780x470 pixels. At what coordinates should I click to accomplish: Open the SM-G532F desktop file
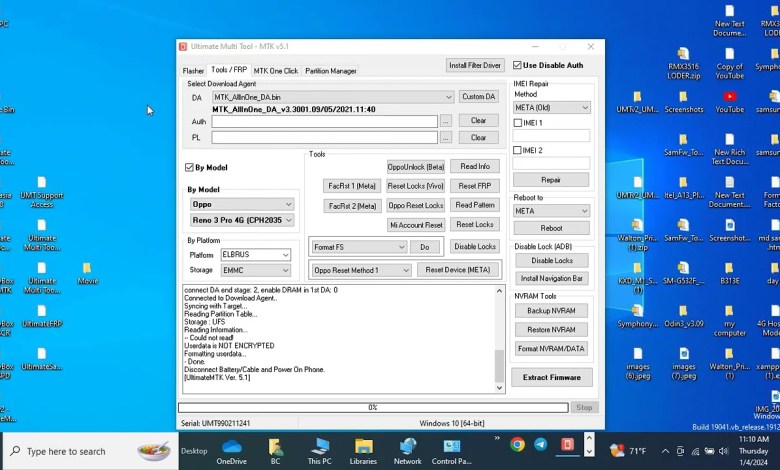coord(684,273)
